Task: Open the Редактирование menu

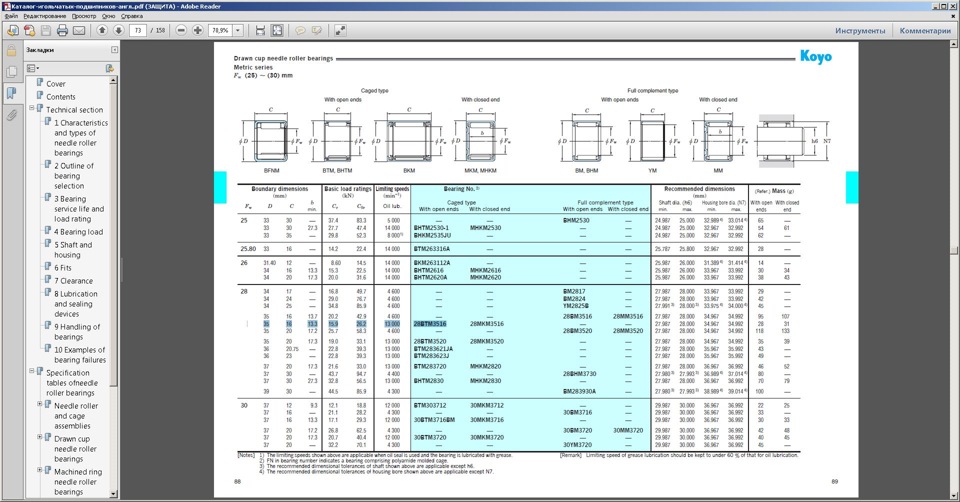Action: pos(45,16)
